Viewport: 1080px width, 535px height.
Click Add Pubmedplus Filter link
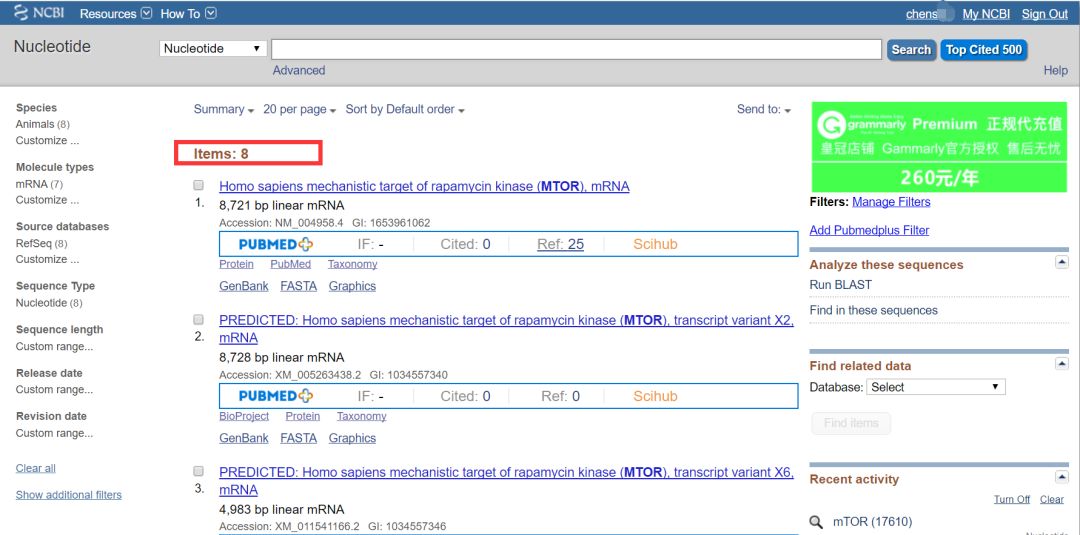pyautogui.click(x=869, y=231)
